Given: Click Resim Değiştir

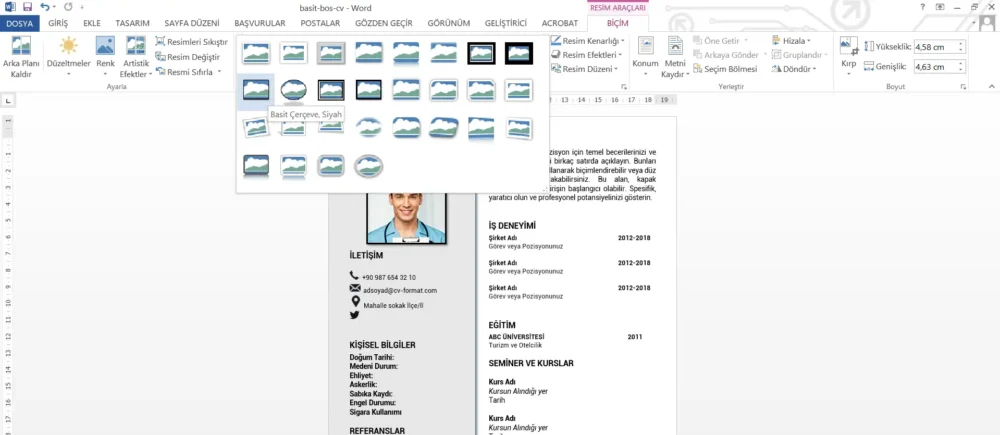Looking at the screenshot, I should pyautogui.click(x=188, y=57).
